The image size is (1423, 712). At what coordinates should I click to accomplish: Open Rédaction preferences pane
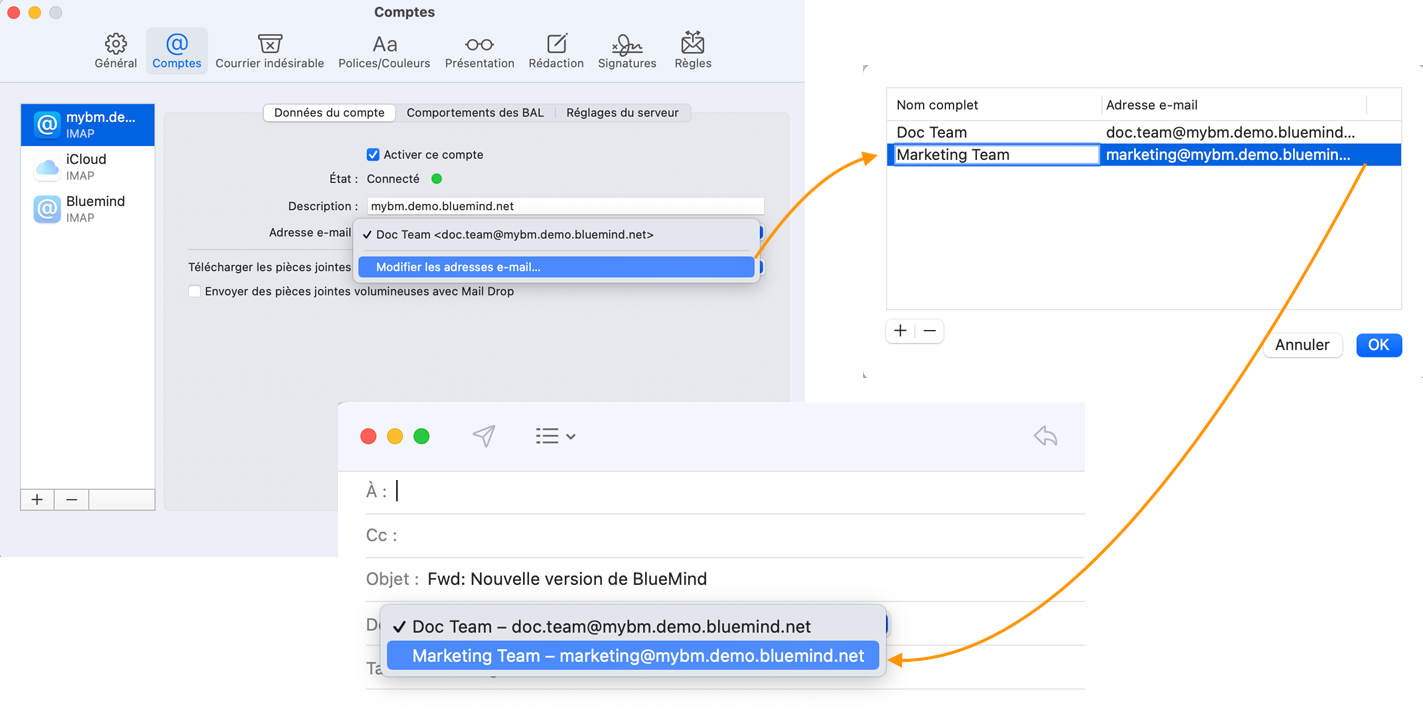coord(556,50)
